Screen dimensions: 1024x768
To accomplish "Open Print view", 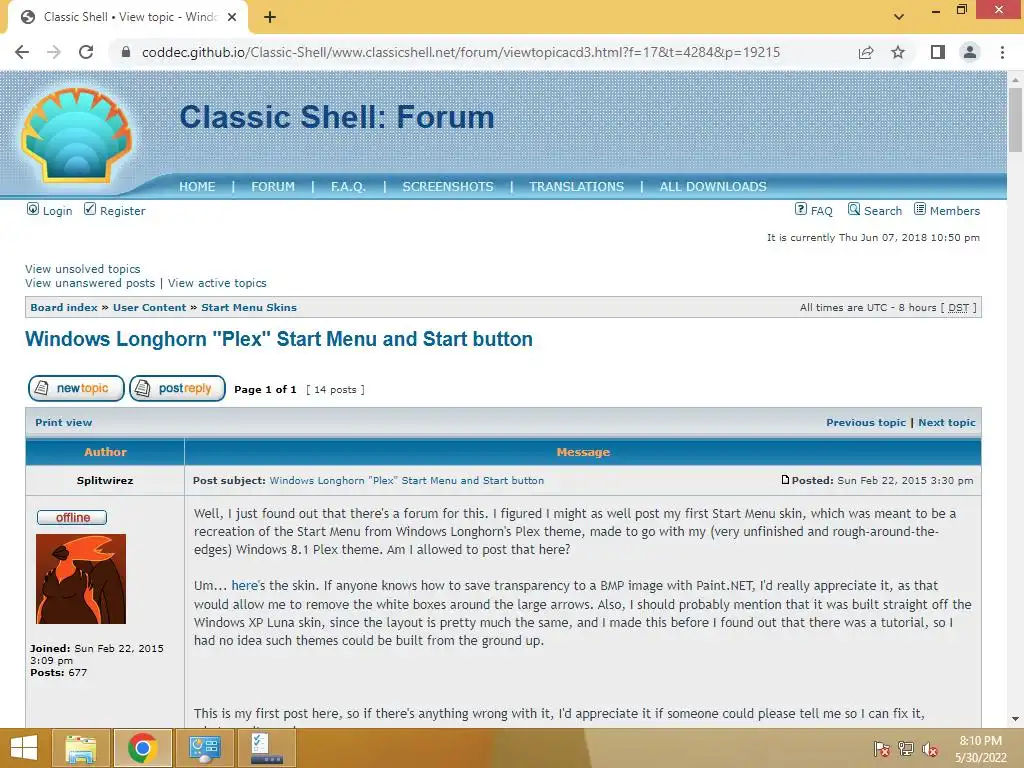I will point(63,423).
